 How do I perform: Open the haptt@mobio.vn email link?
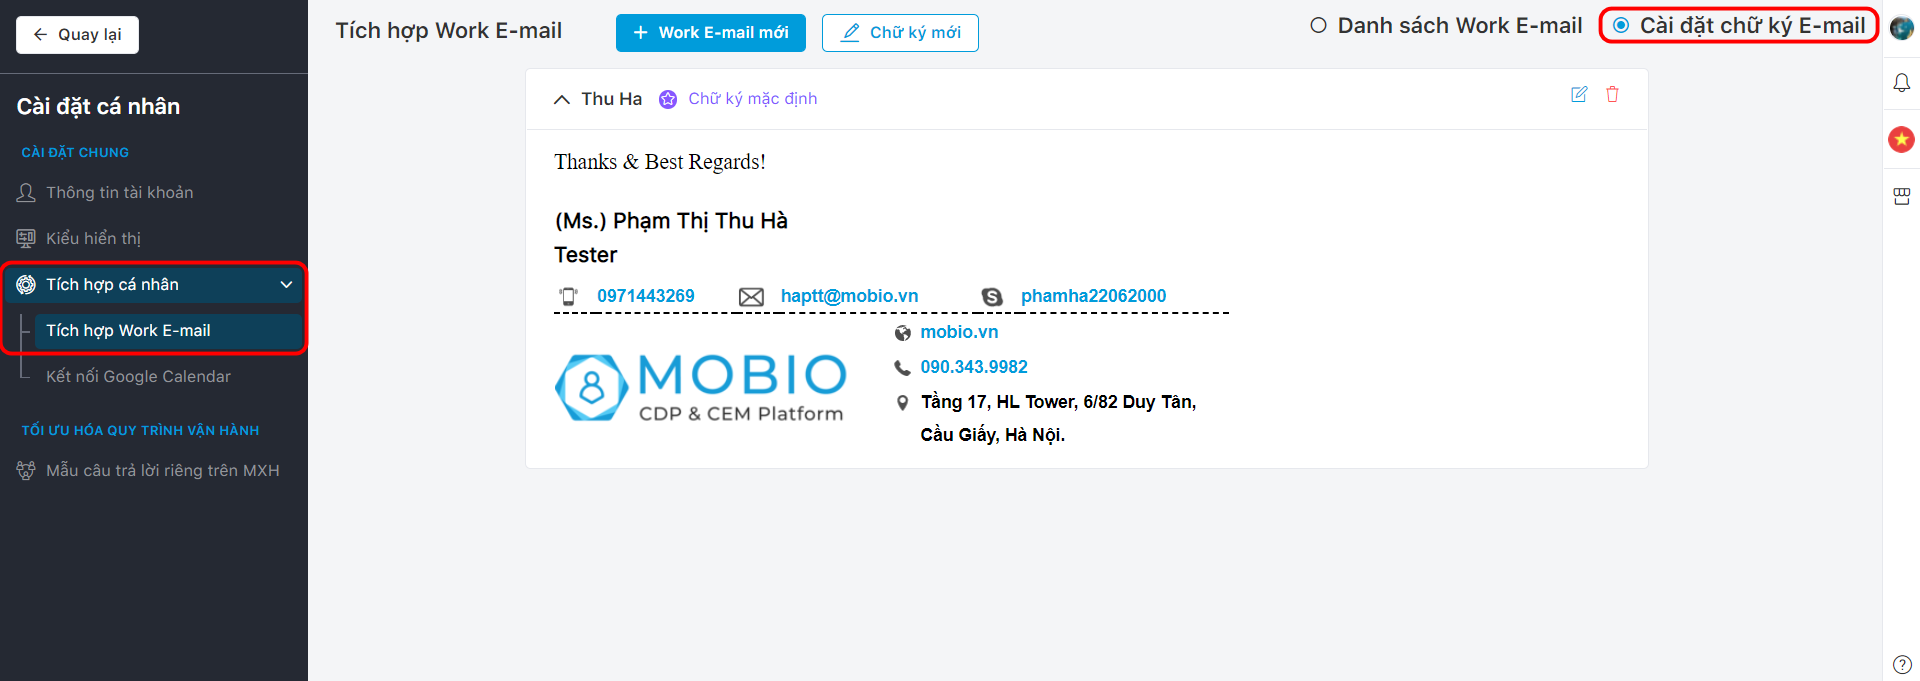coord(849,296)
